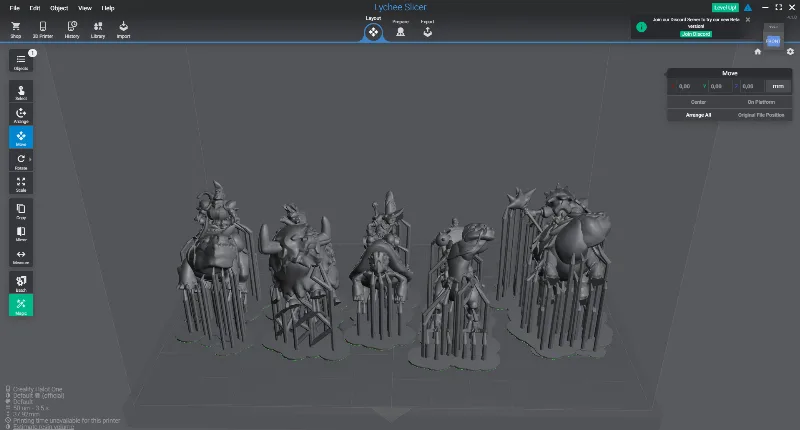Click the On Platform button
Image resolution: width=800 pixels, height=430 pixels.
[761, 102]
